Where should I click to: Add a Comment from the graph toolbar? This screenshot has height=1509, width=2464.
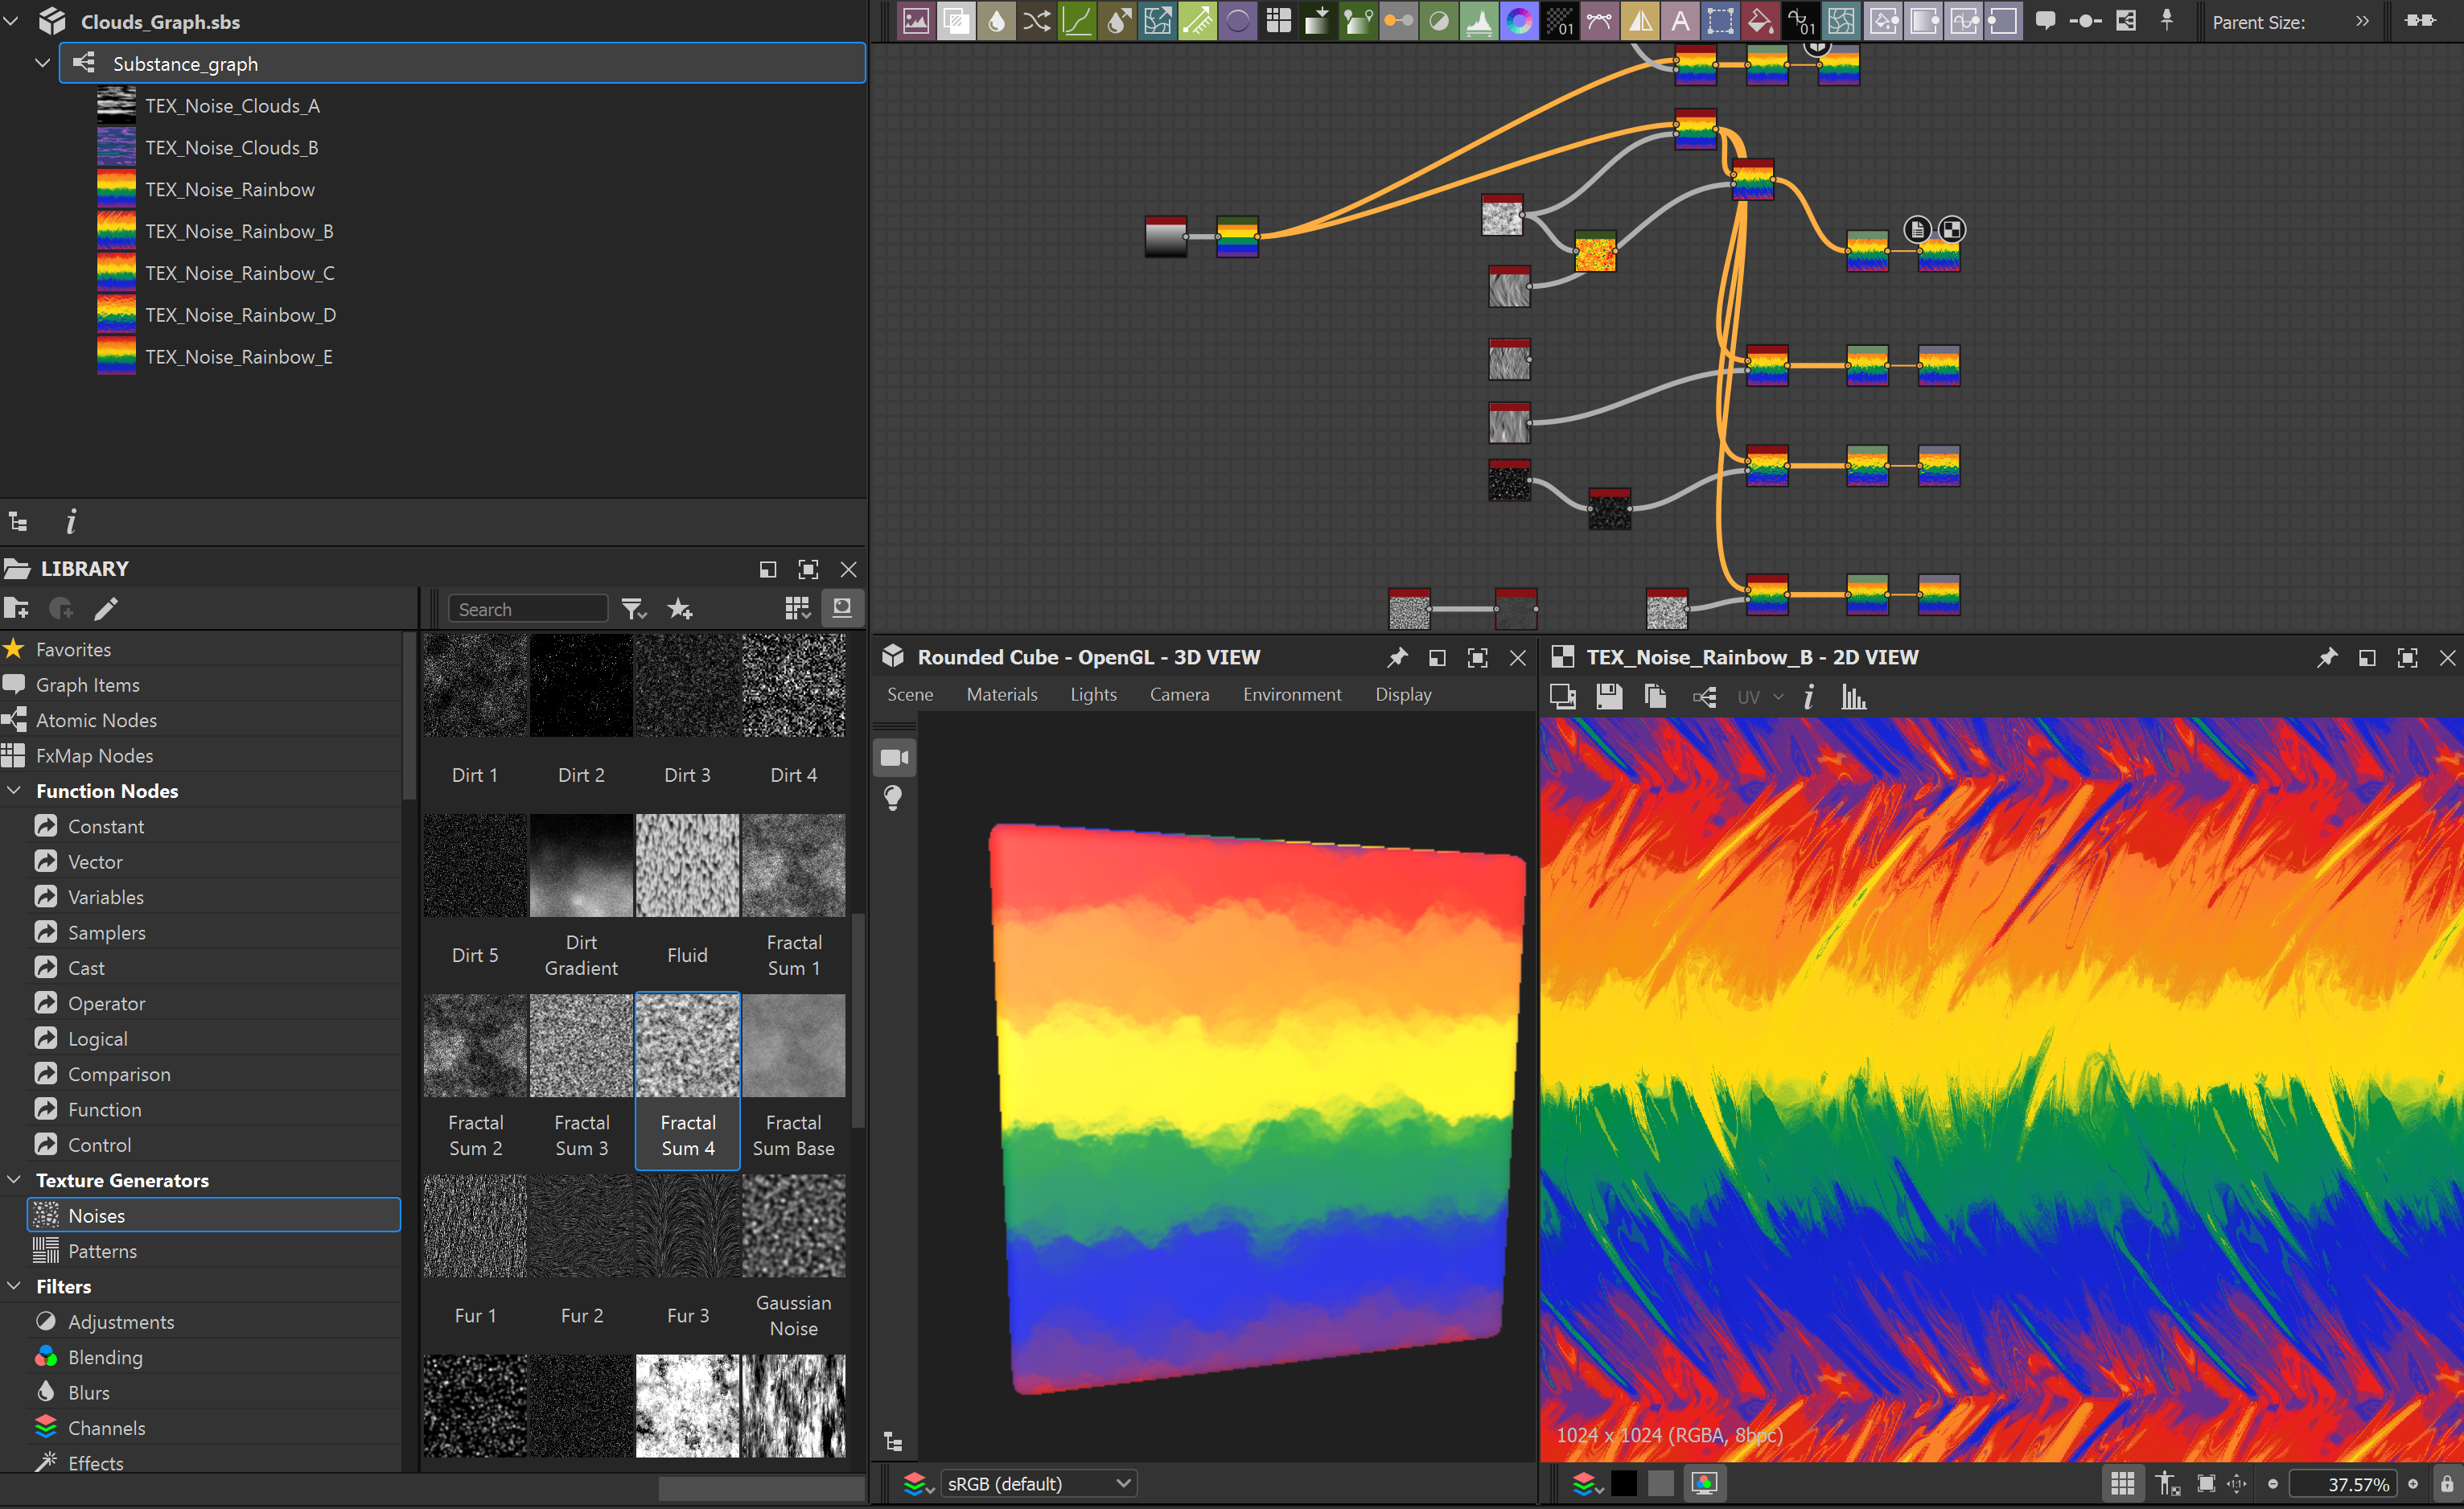coord(2046,21)
